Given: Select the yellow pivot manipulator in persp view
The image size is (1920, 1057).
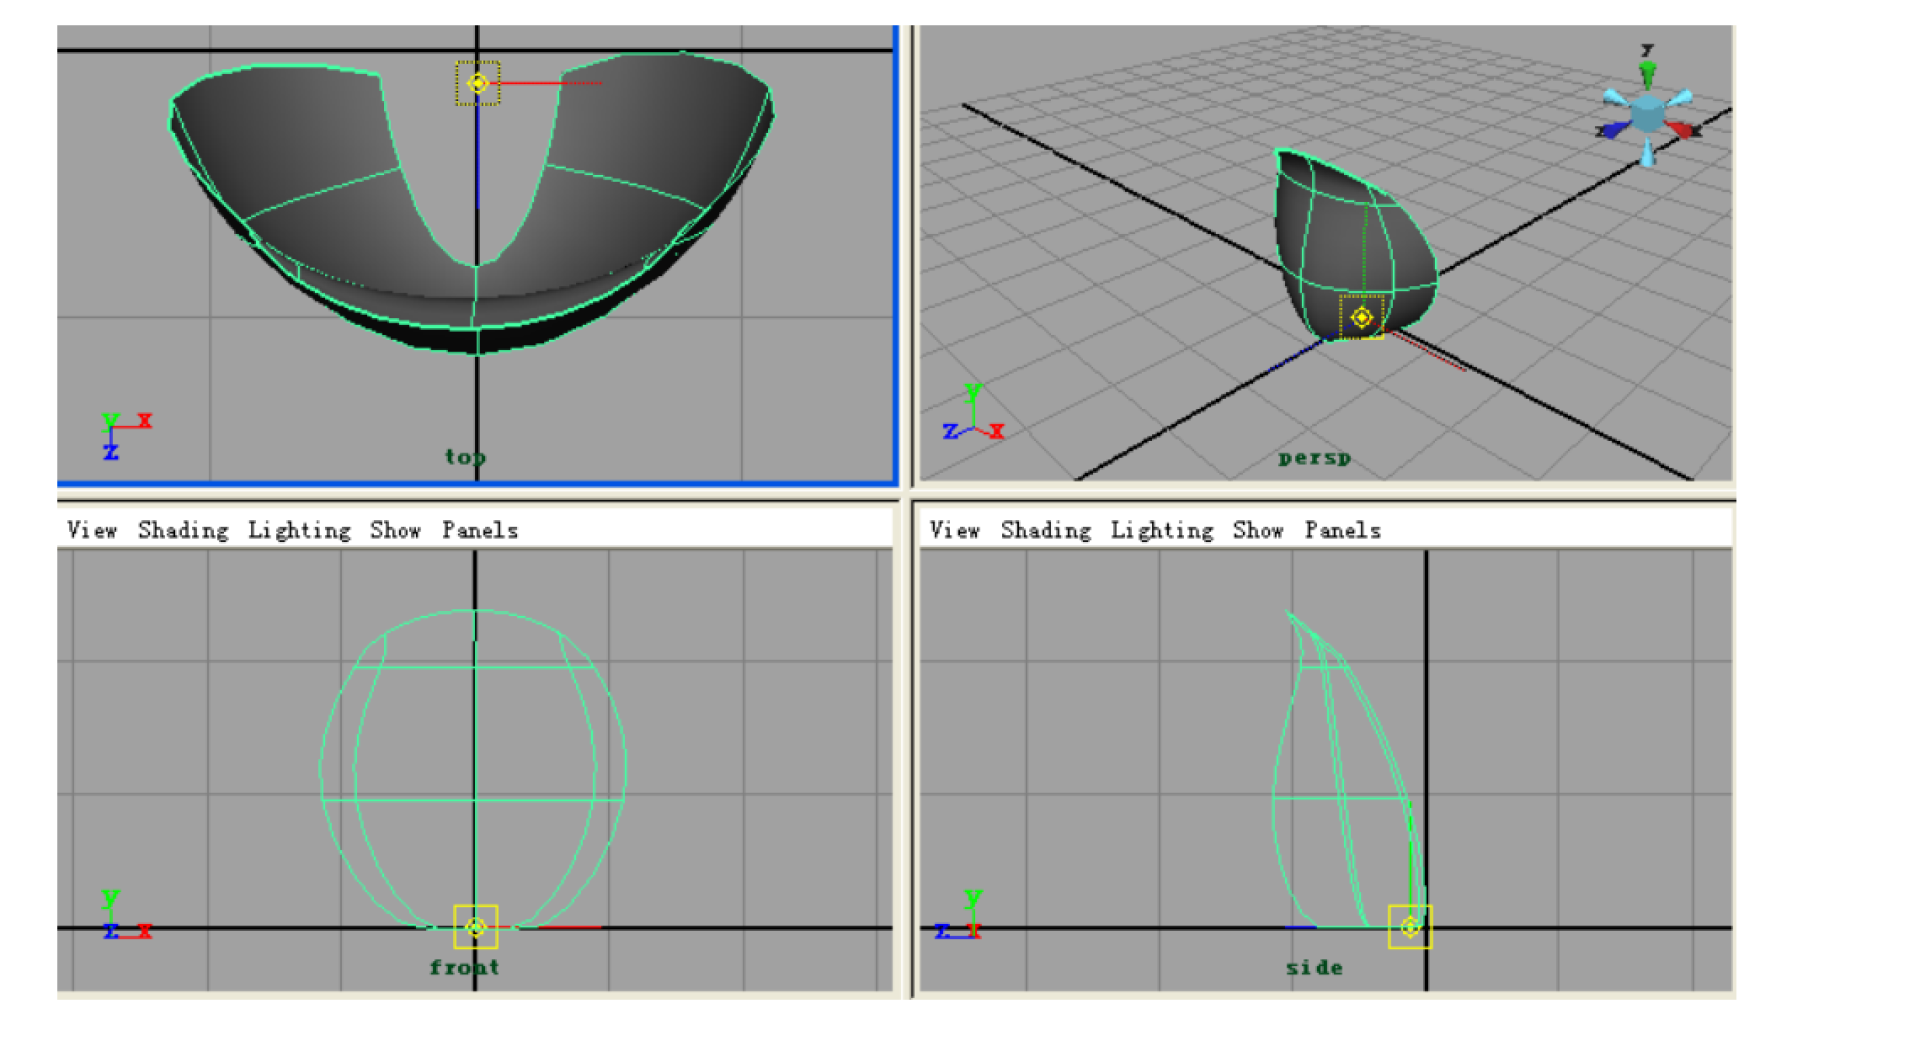Looking at the screenshot, I should (x=1361, y=317).
